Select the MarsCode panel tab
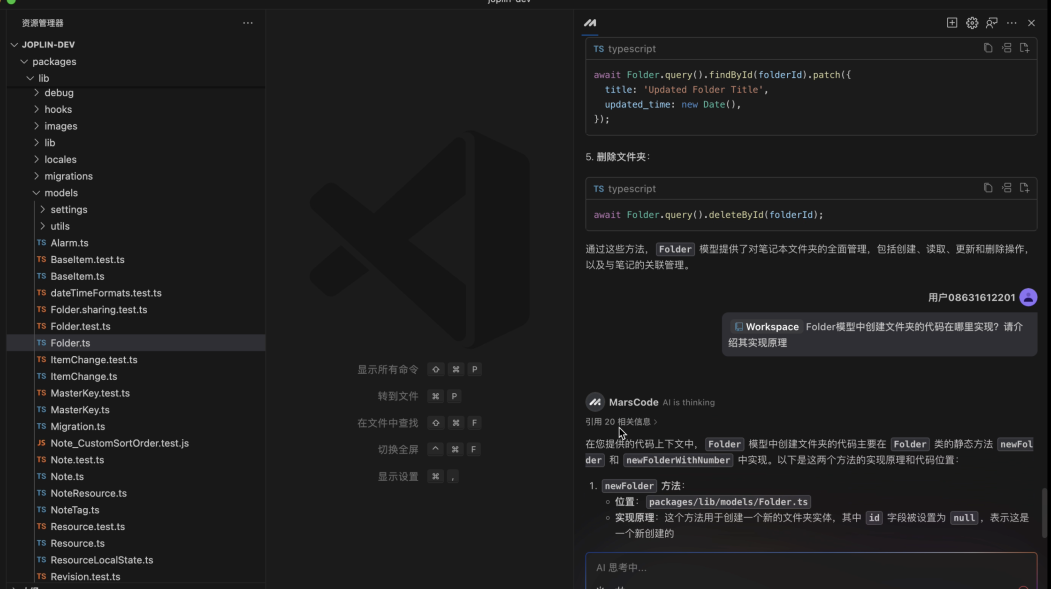 [x=590, y=23]
